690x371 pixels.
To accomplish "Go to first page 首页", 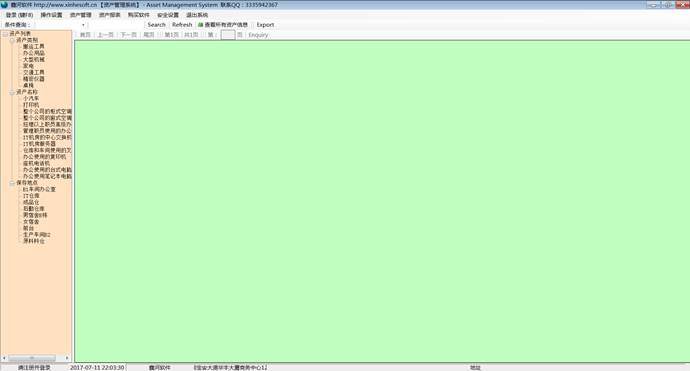I will coord(85,35).
